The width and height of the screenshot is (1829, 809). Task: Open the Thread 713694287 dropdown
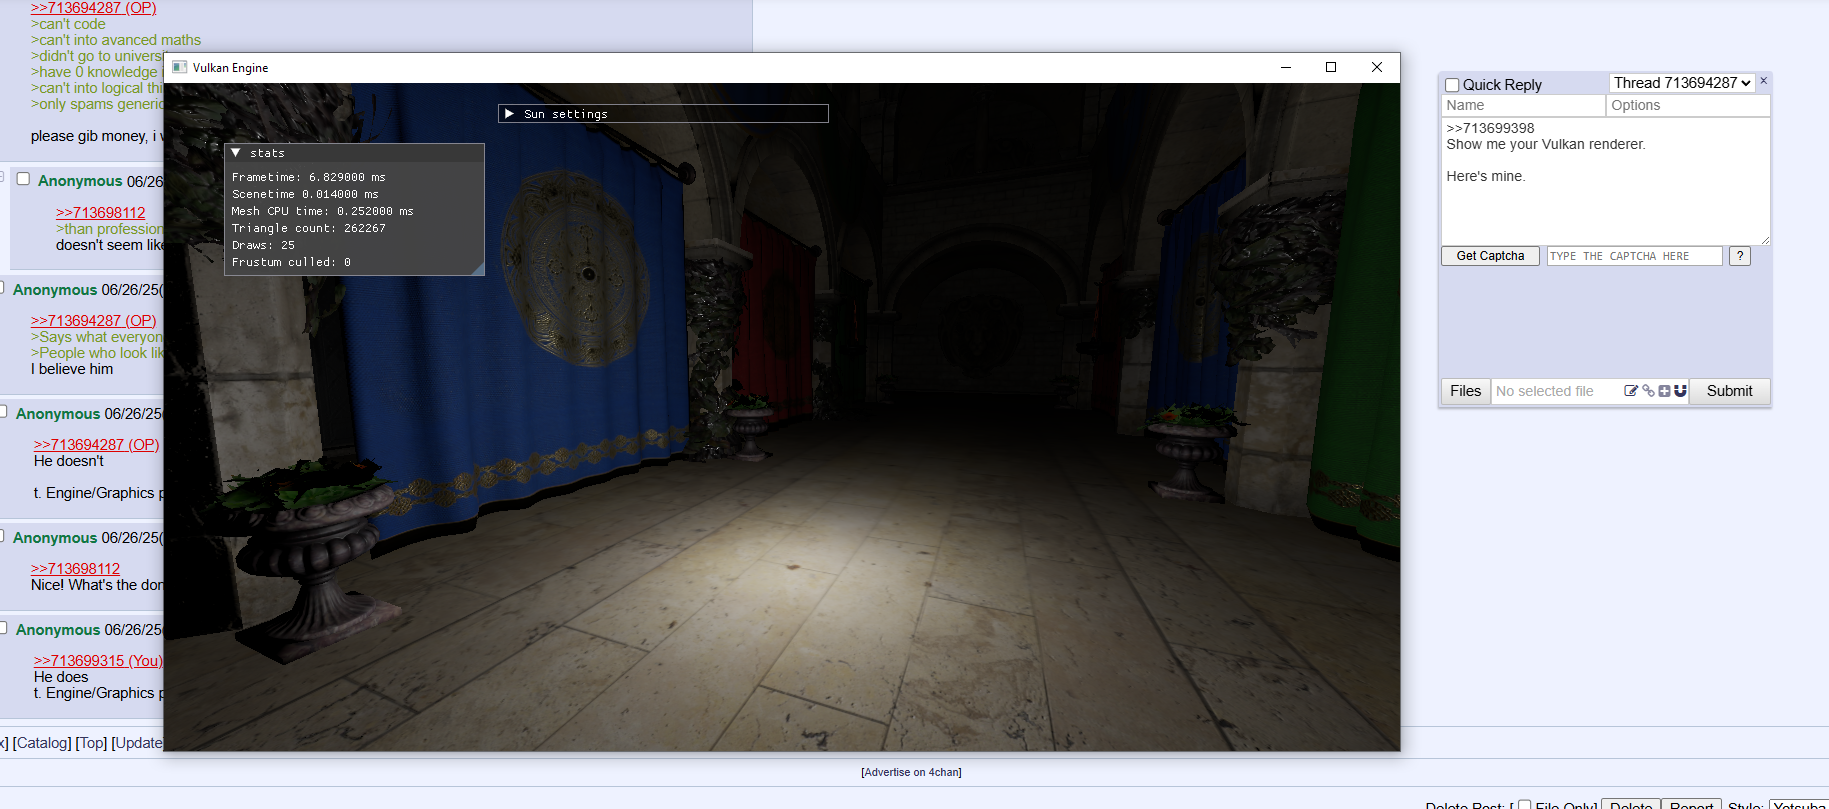(x=1682, y=83)
